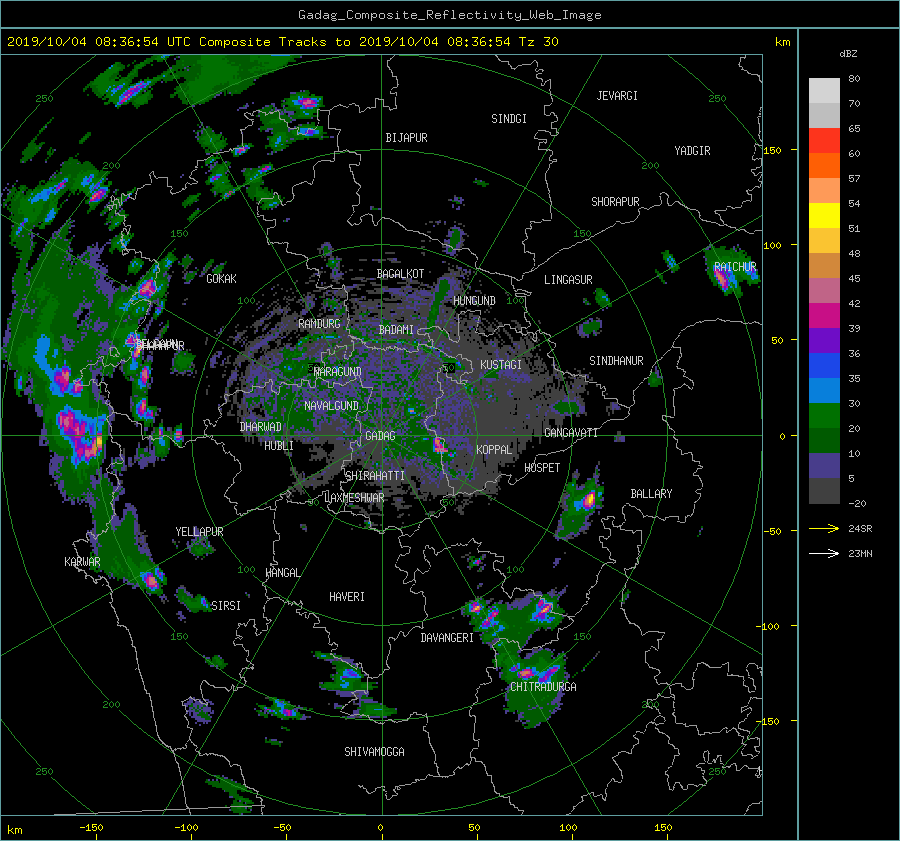Select the HANGAL label

(x=282, y=573)
